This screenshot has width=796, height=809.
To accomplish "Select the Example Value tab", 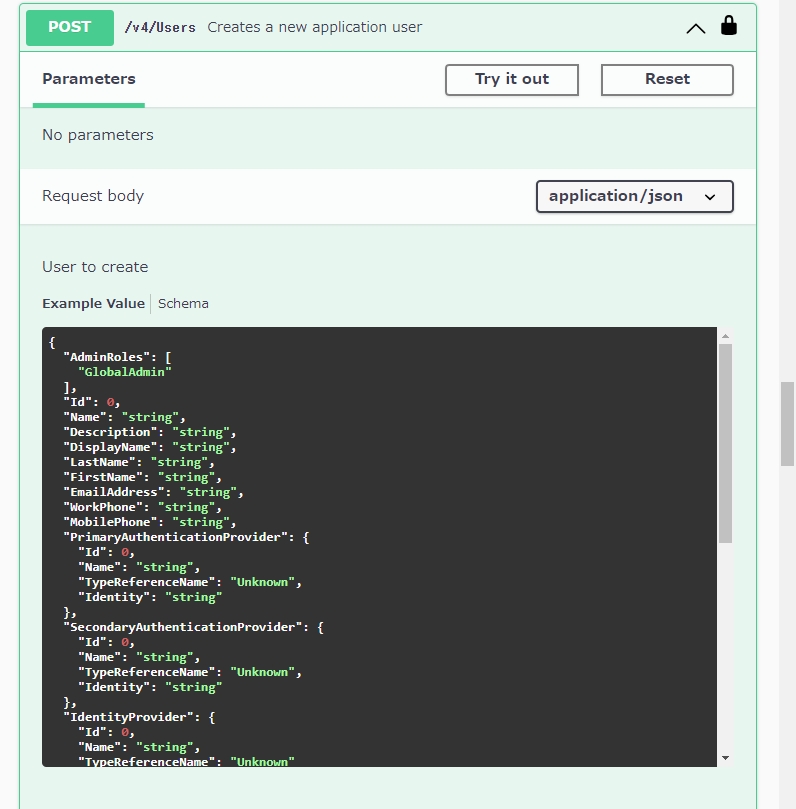I will point(93,303).
